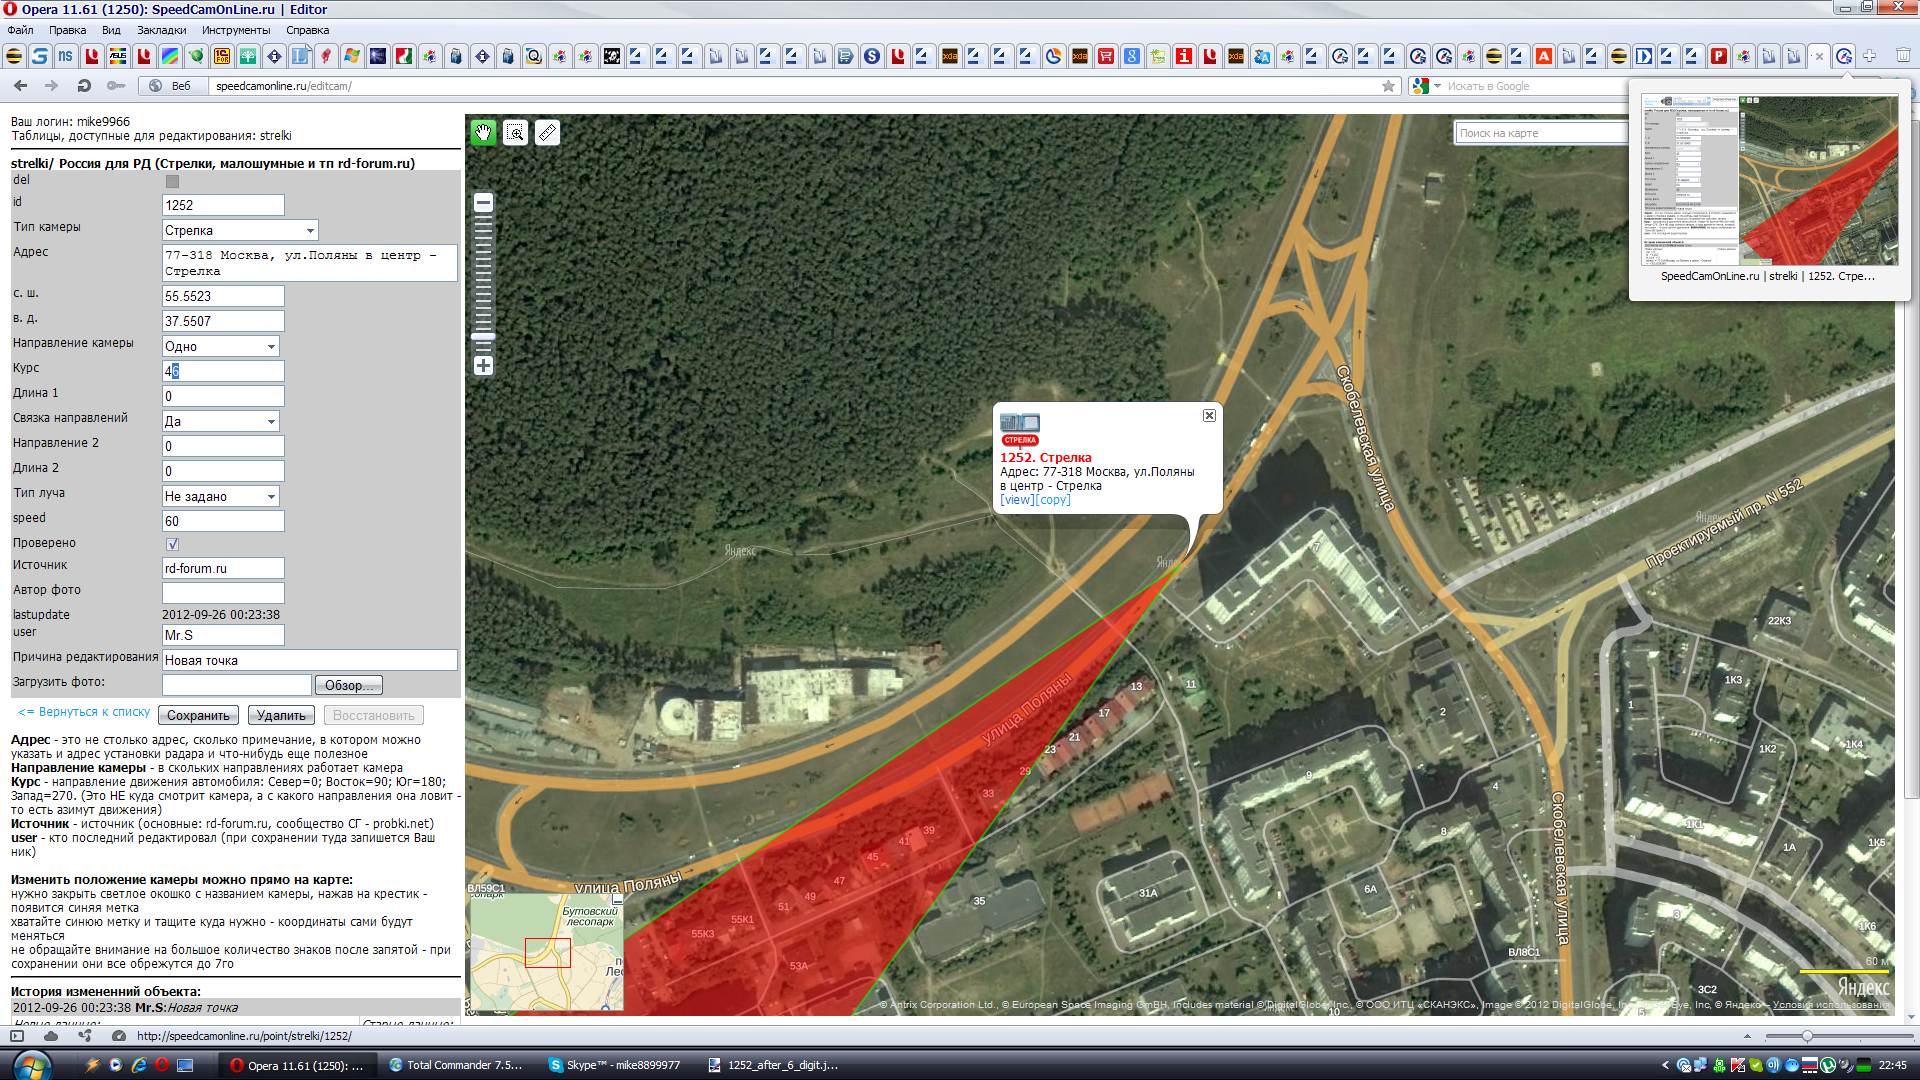Follow the Вернуться к списку link
Viewport: 1920px width, 1080px height.
pos(84,712)
